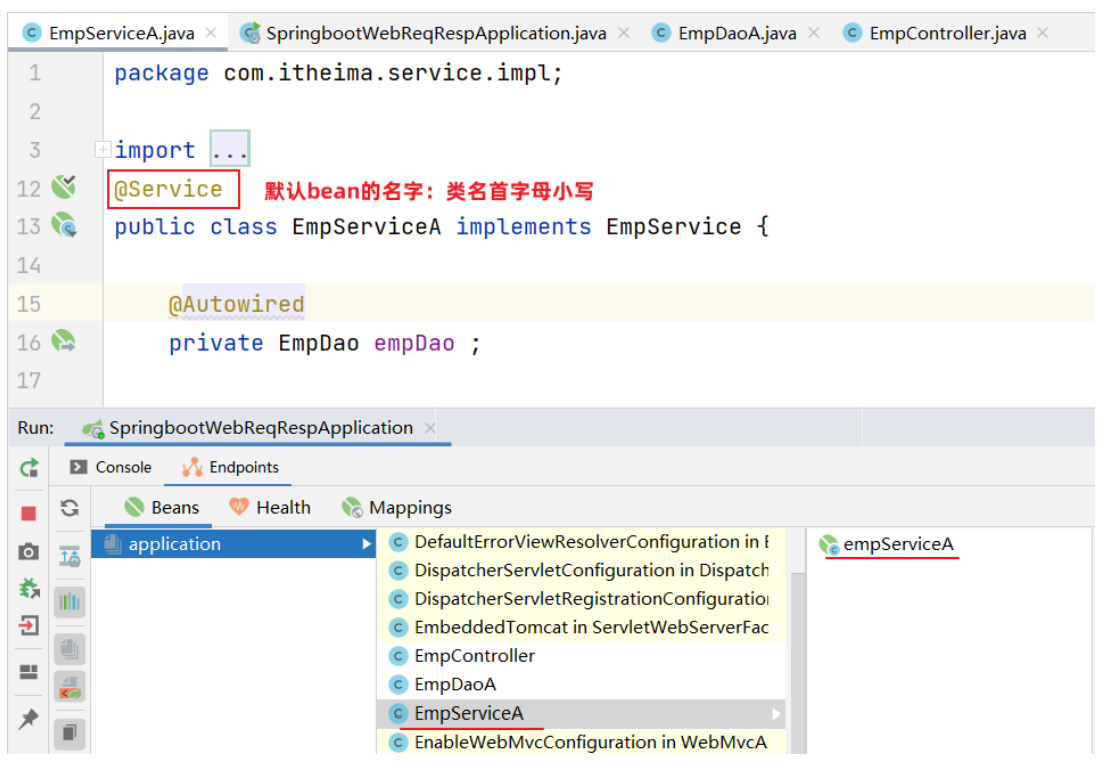Click the EmpServiceA class name in code
1102x762 pixels.
(x=366, y=226)
